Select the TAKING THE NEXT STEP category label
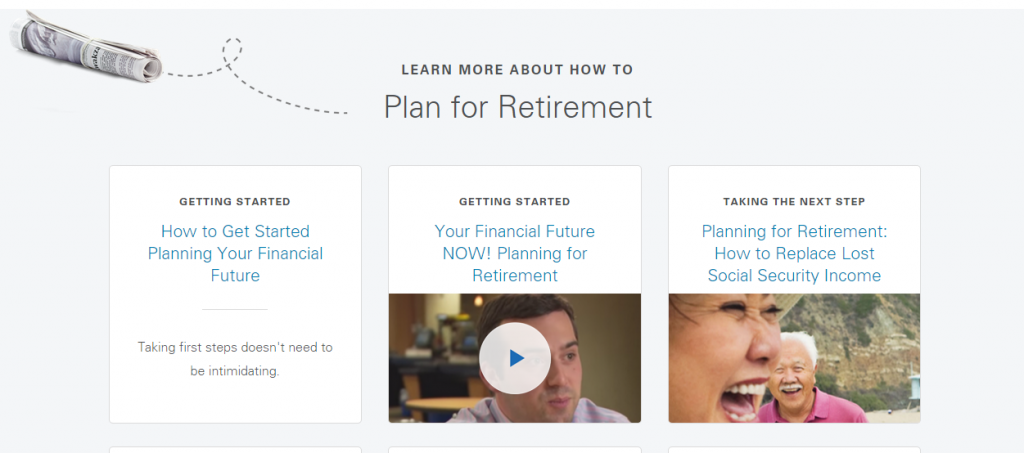This screenshot has width=1024, height=453. click(794, 202)
